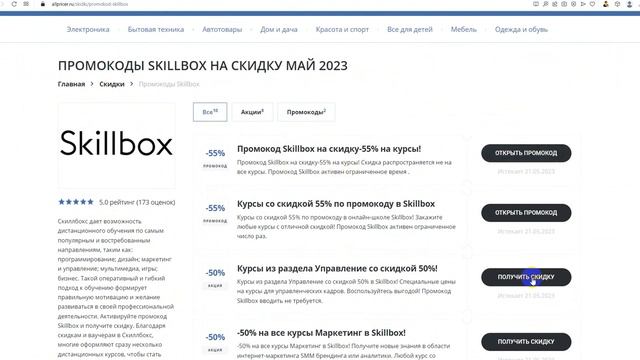The height and width of the screenshot is (360, 640).
Task: Click the page heading 'ПРОМОКОДЫ SKILLBOX НА СКИДКУ МАЙ 2023'
Action: coord(202,66)
